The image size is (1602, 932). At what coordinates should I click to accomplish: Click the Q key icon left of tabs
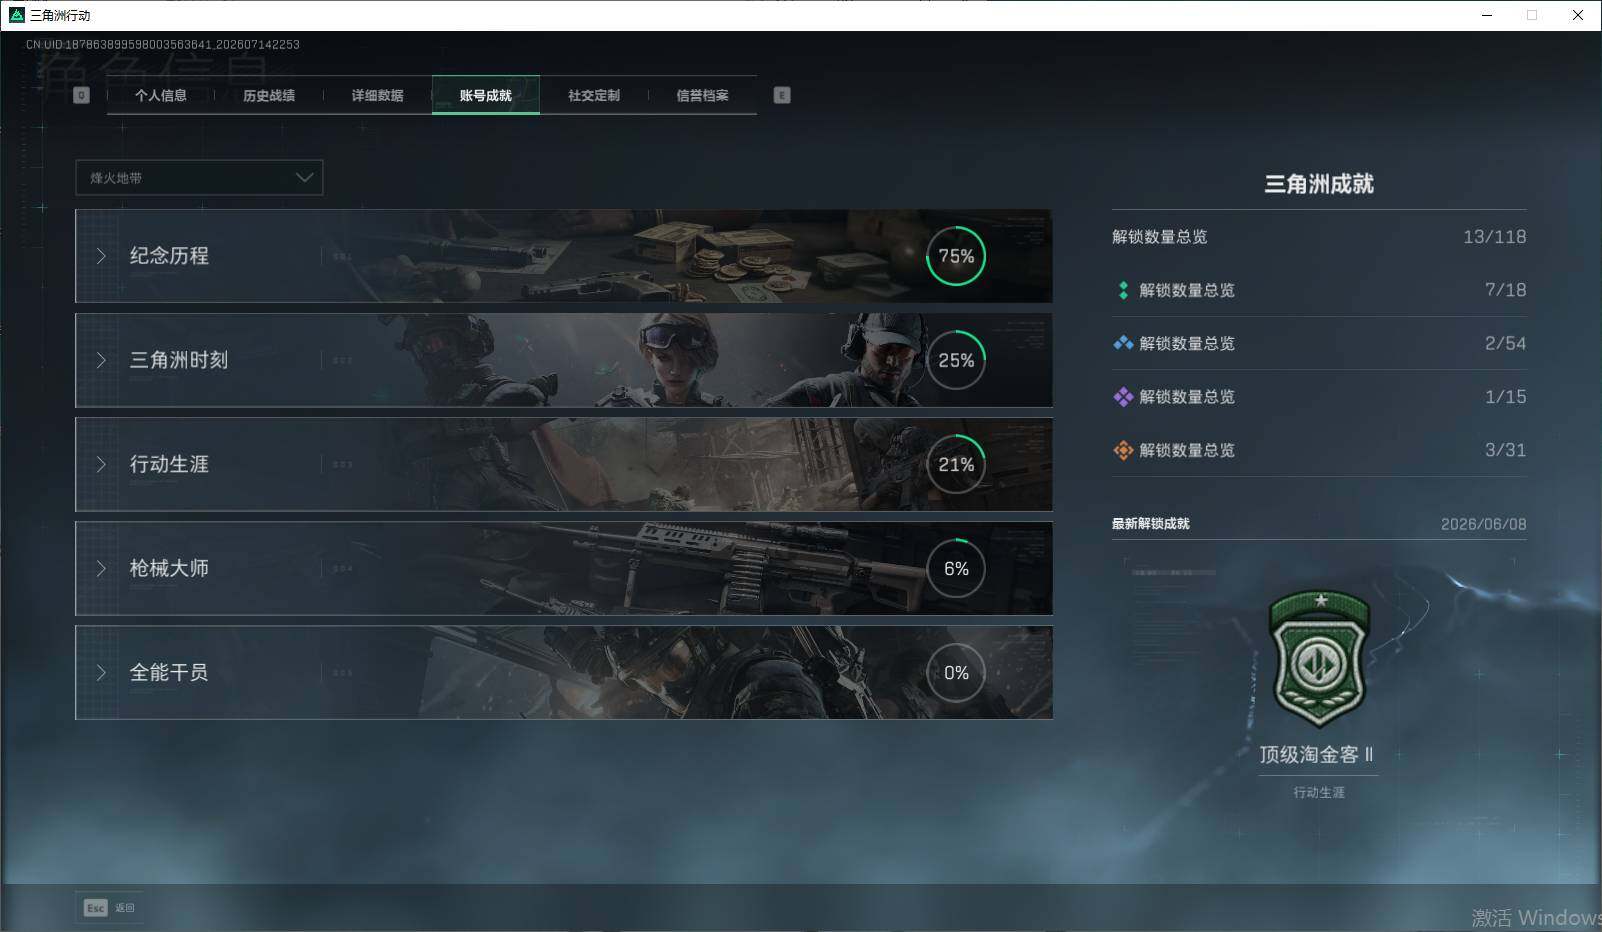click(82, 95)
